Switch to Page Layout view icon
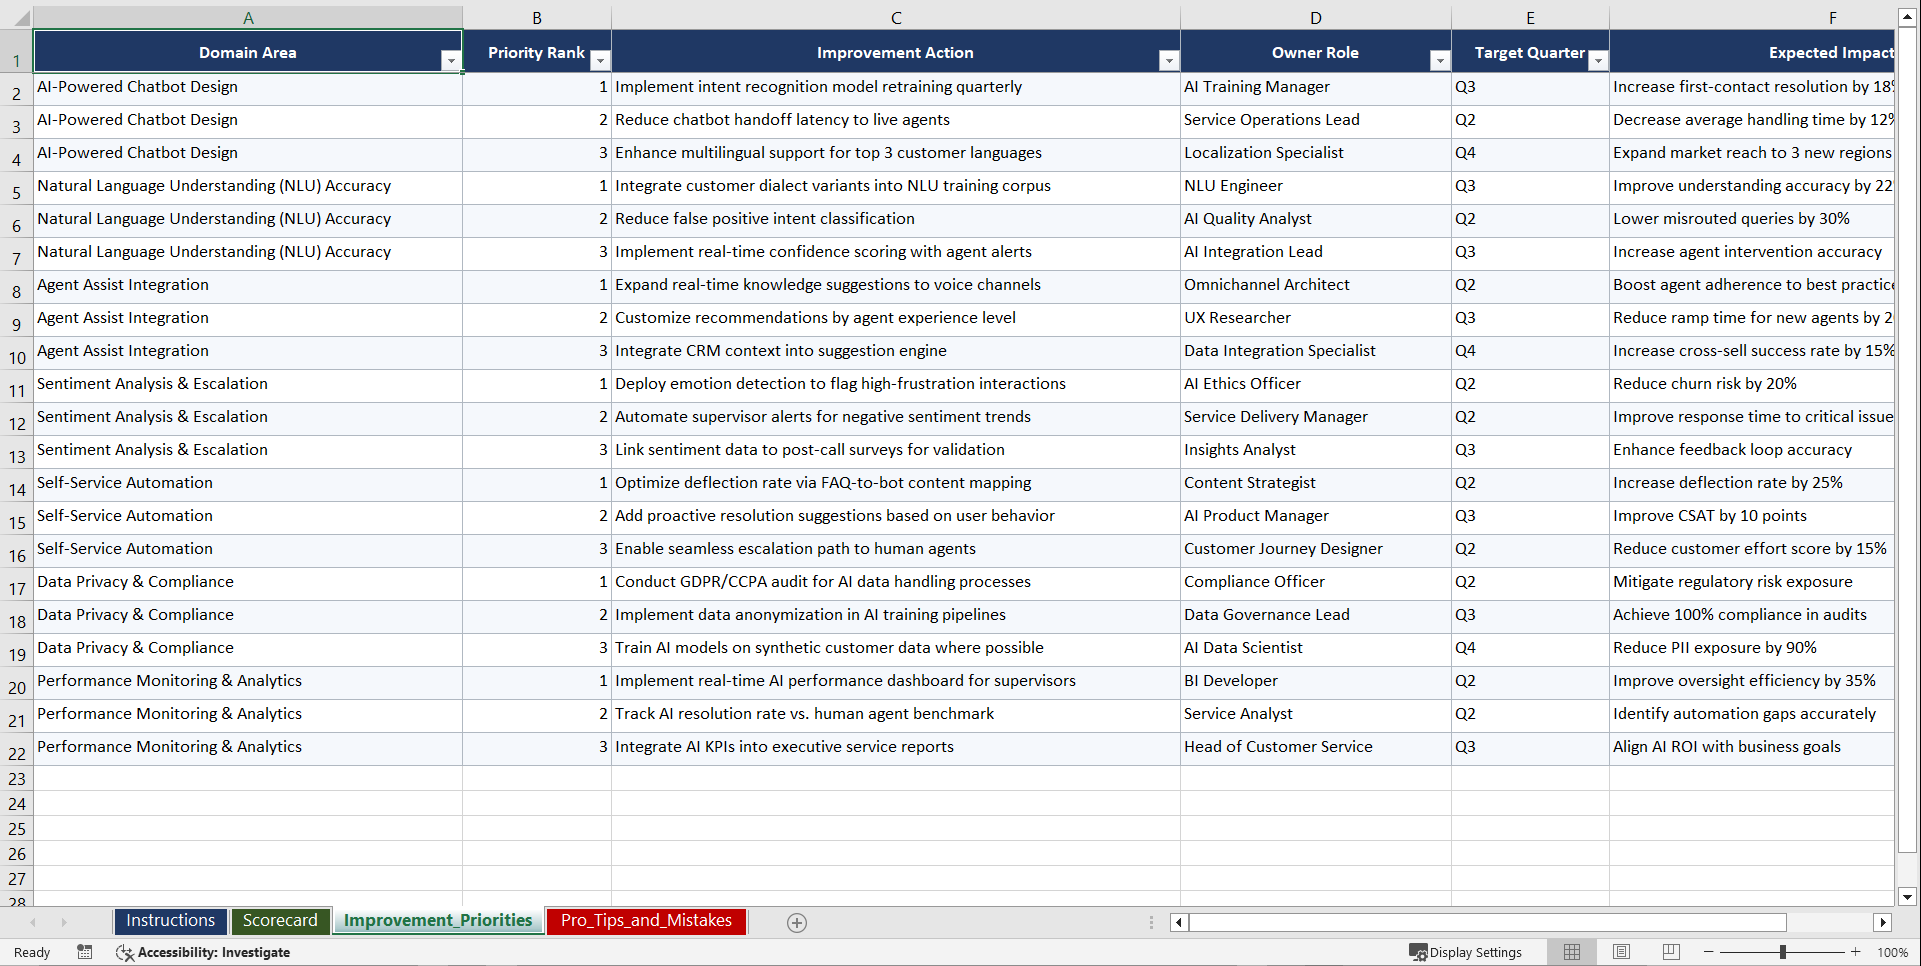Screen dimensions: 1921x966 [1621, 951]
